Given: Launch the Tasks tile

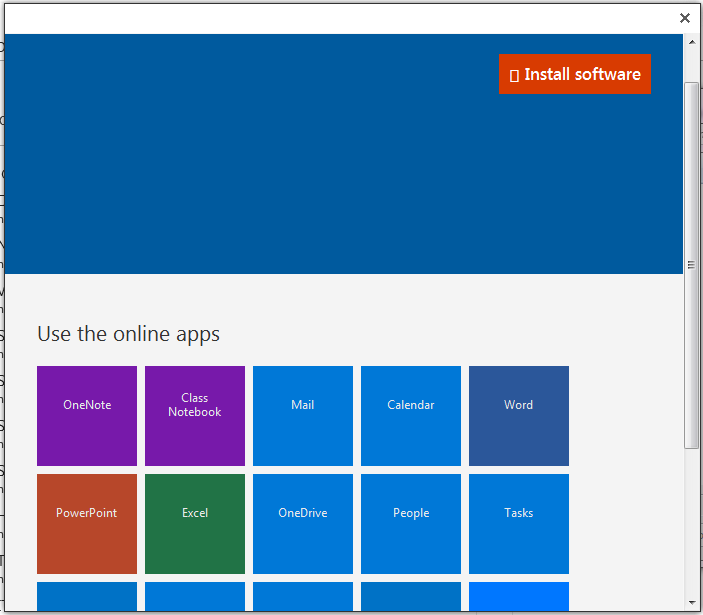Looking at the screenshot, I should [519, 524].
